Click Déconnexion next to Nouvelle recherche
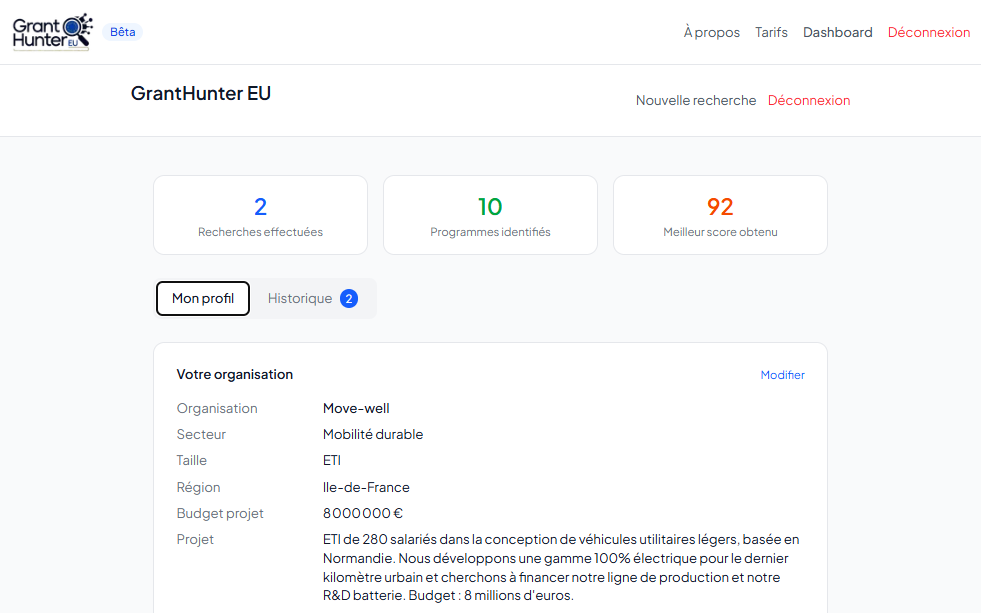 [808, 100]
